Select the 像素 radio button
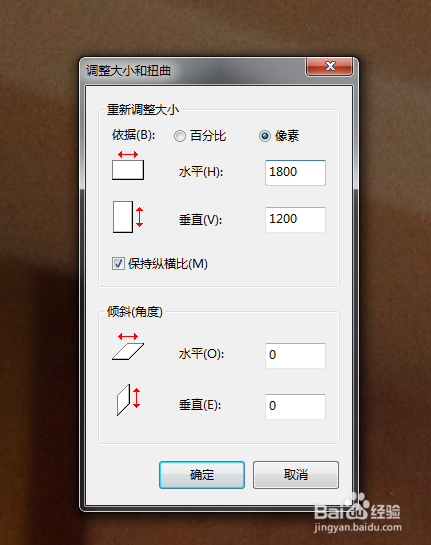431x545 pixels. [265, 136]
